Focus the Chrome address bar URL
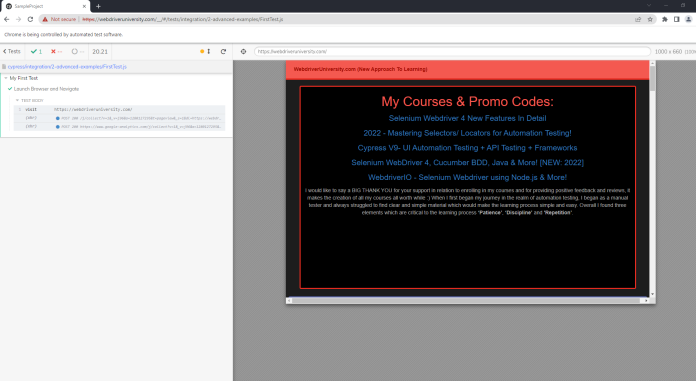Screen dimensions: 697x382 pyautogui.click(x=183, y=20)
